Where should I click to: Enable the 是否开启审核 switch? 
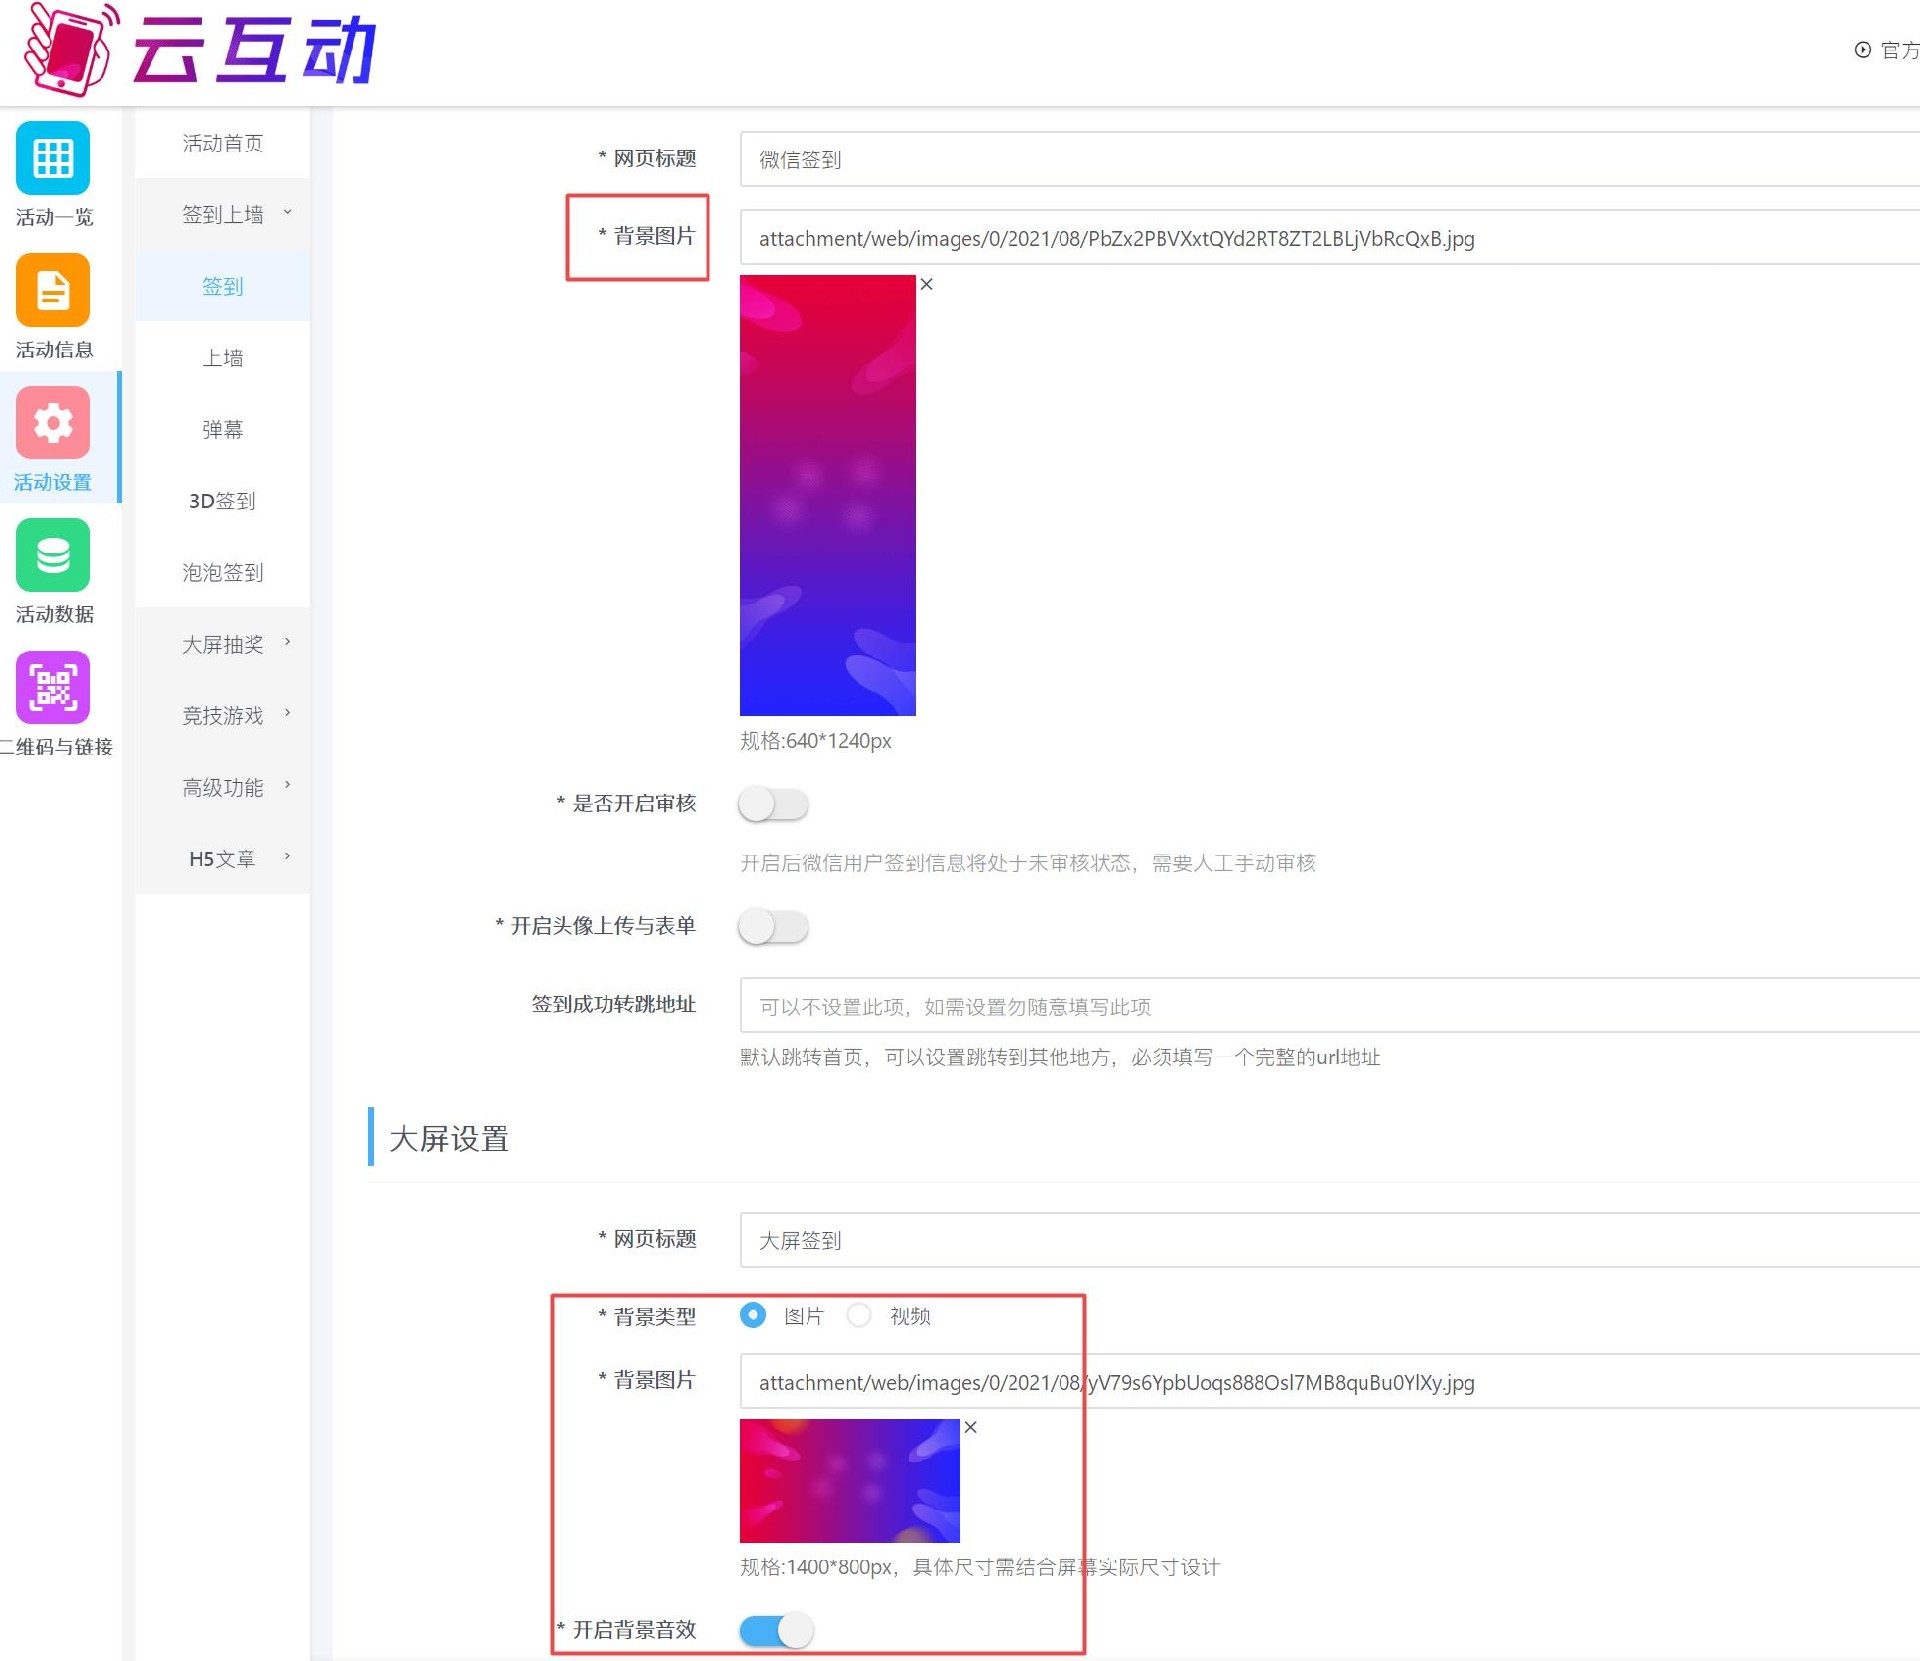[773, 804]
